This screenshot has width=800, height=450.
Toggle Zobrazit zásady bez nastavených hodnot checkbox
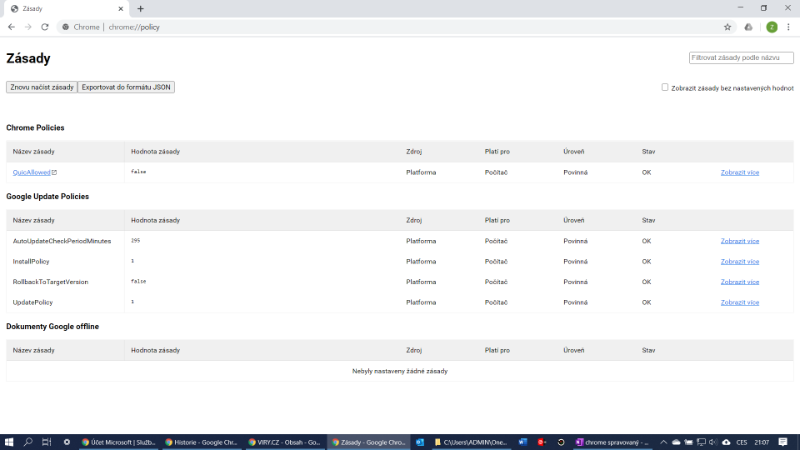click(665, 87)
